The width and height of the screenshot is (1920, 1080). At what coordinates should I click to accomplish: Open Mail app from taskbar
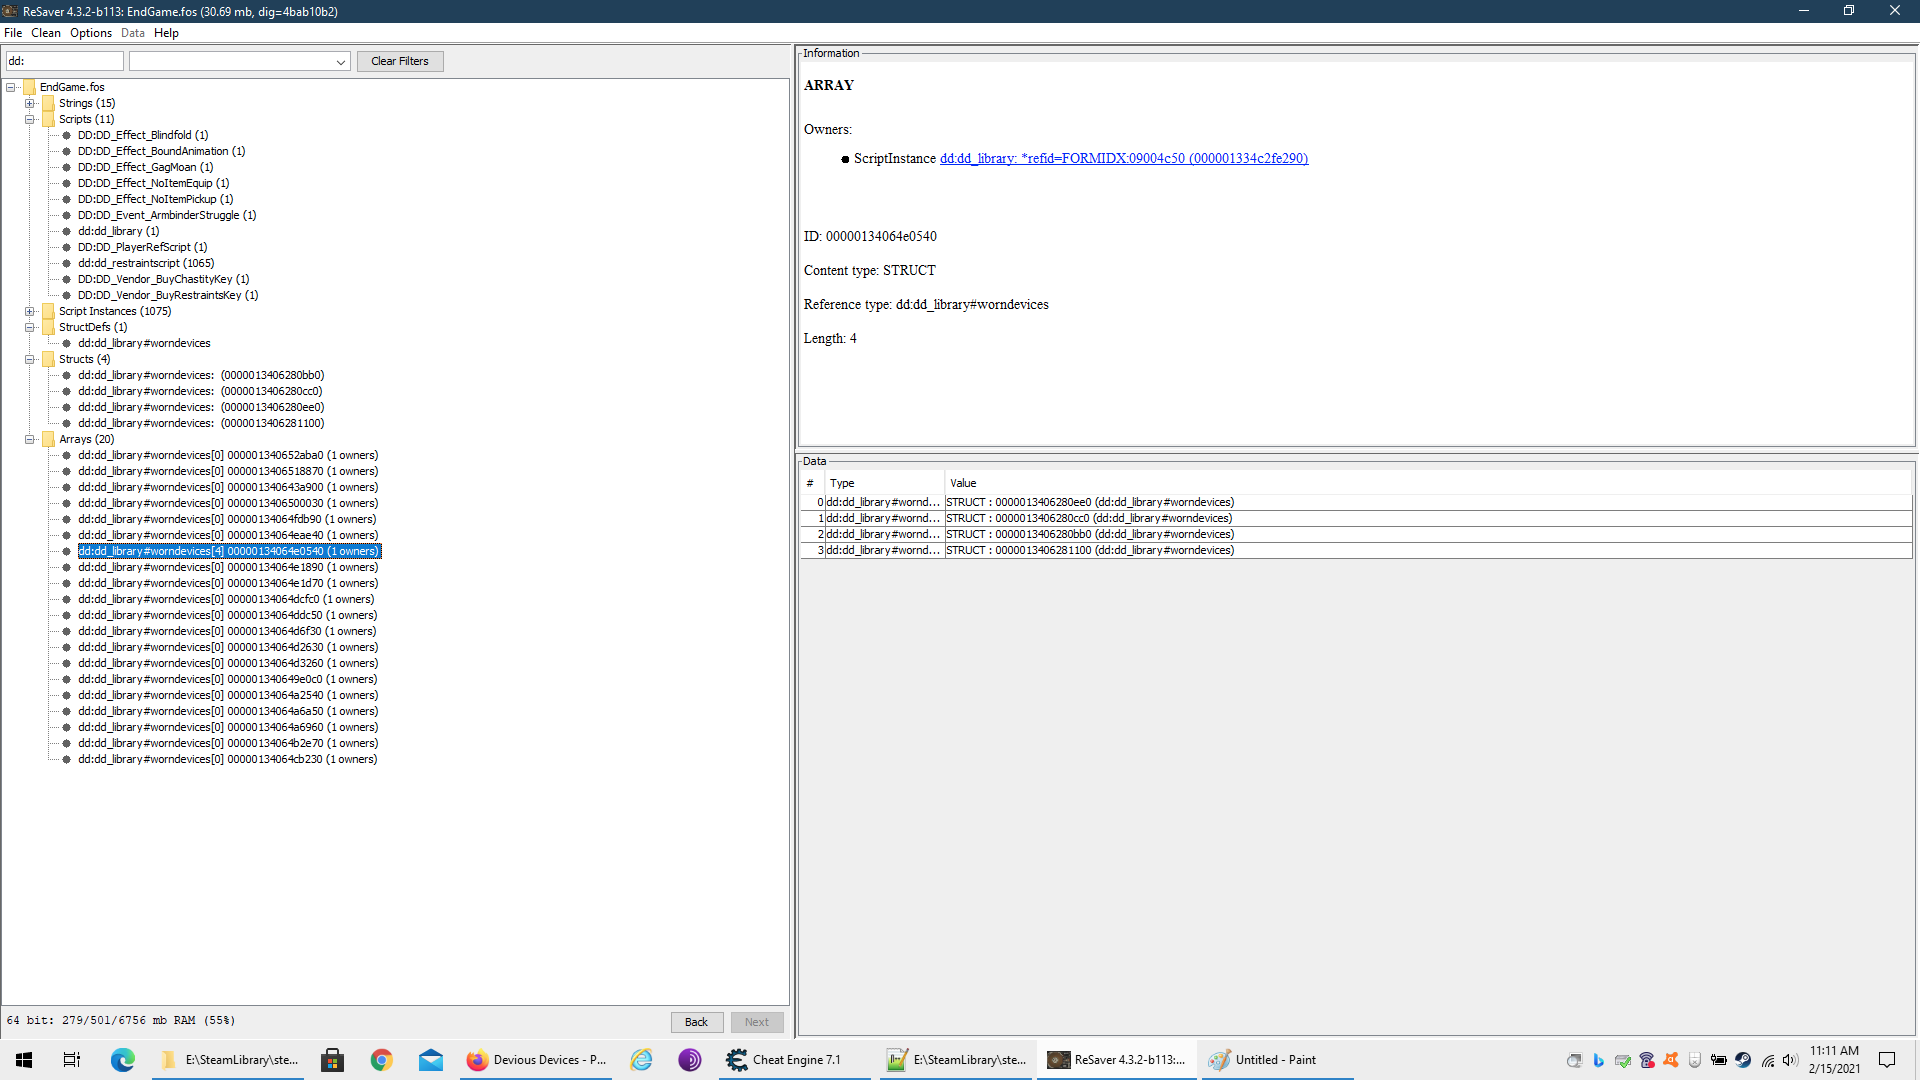pyautogui.click(x=431, y=1060)
